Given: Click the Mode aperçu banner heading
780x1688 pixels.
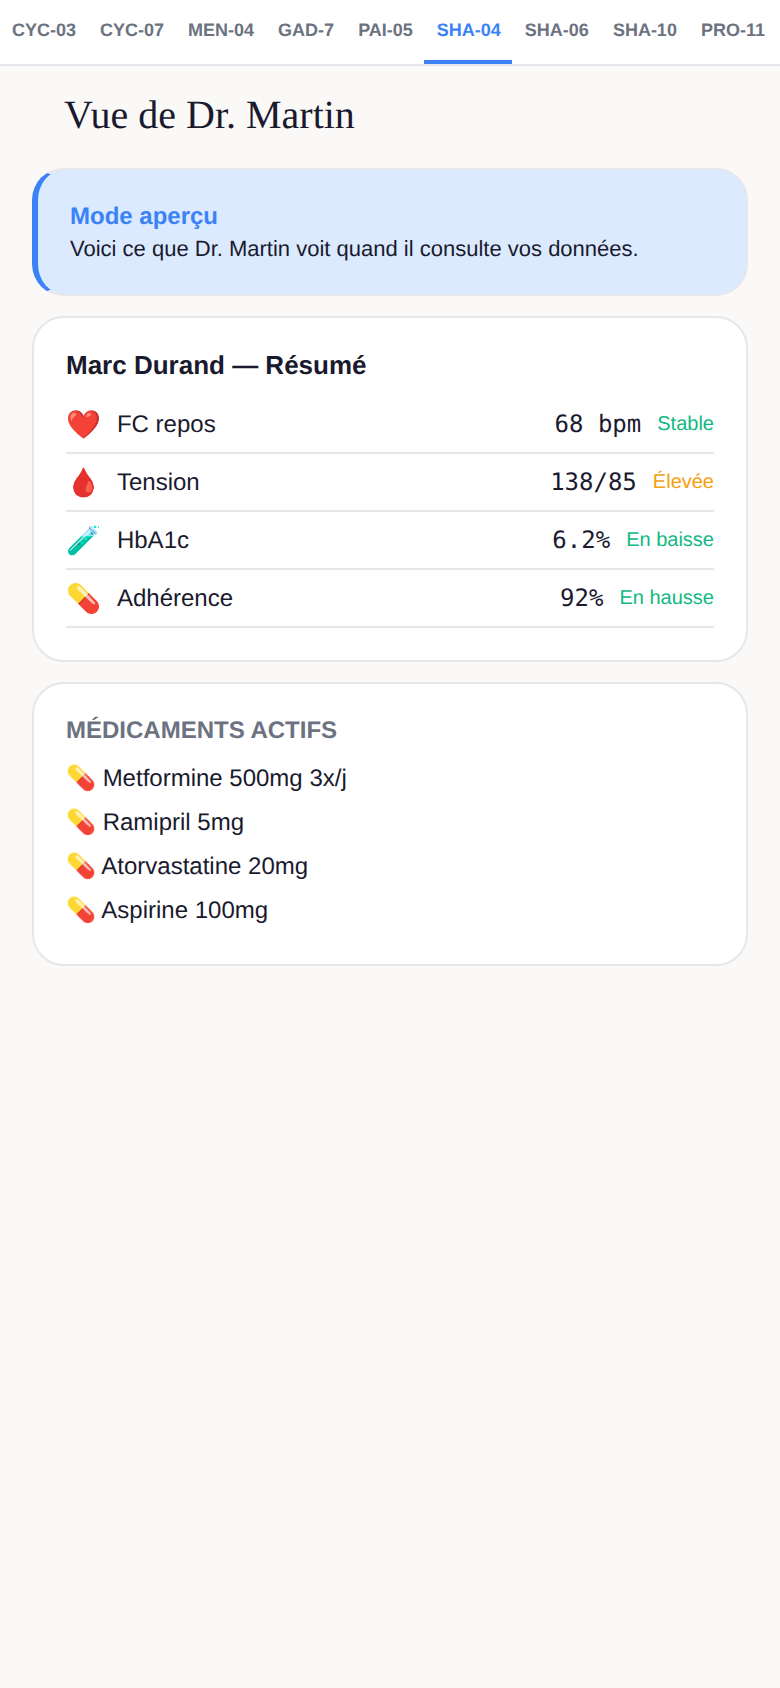Looking at the screenshot, I should (144, 216).
